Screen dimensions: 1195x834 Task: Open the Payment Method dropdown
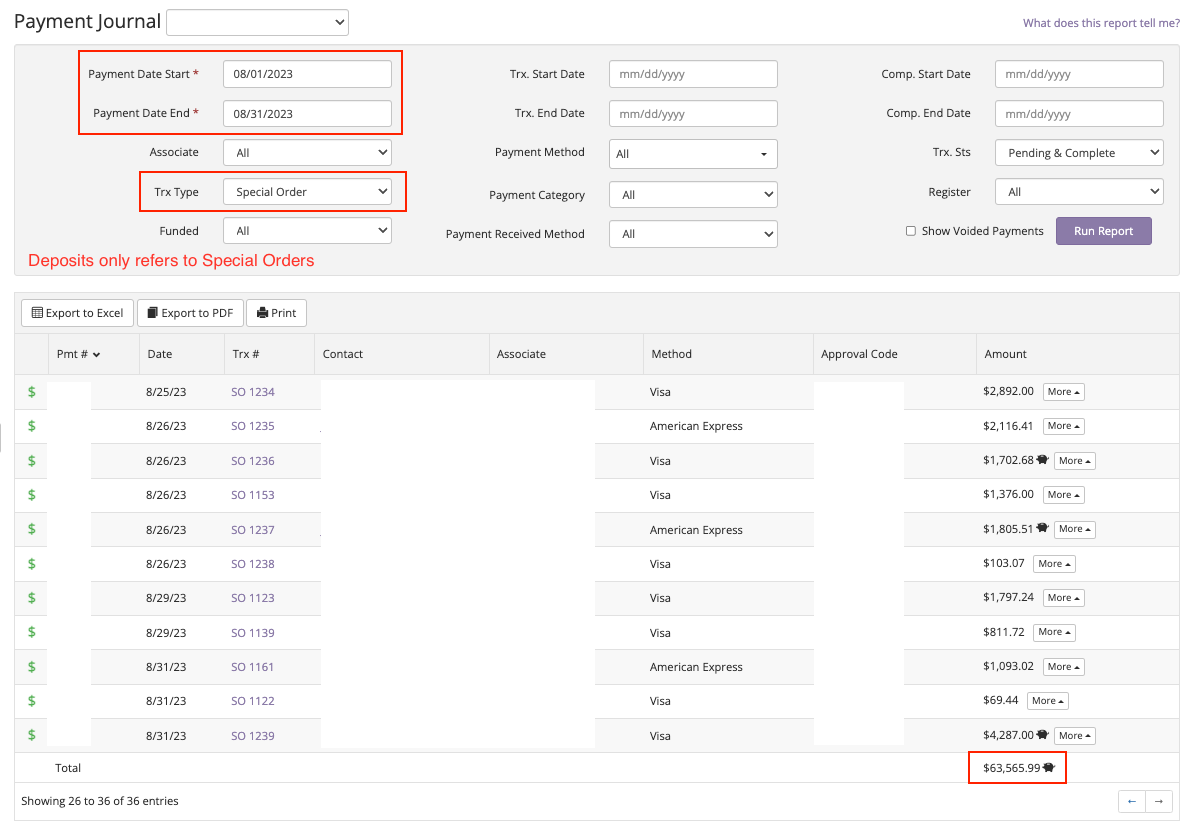(x=693, y=154)
